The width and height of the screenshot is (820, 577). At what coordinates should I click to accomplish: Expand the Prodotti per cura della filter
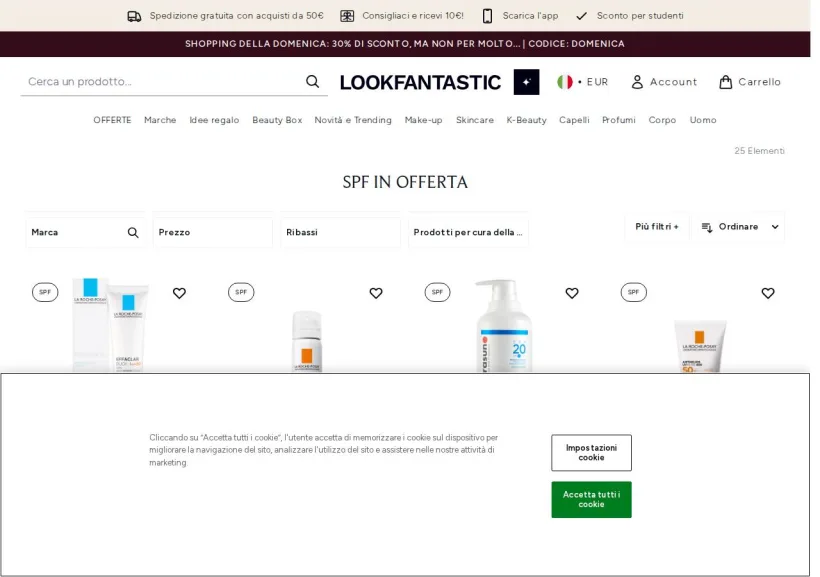pos(468,232)
